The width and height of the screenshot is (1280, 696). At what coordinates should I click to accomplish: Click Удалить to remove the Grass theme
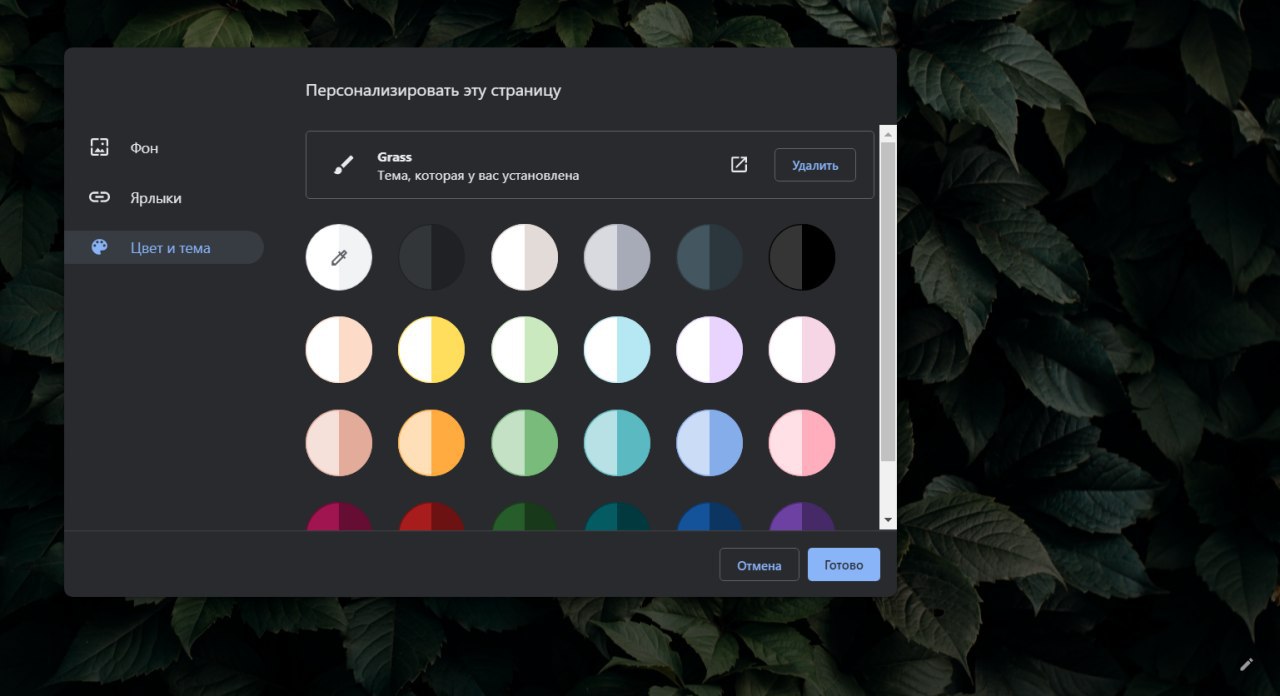click(x=815, y=165)
